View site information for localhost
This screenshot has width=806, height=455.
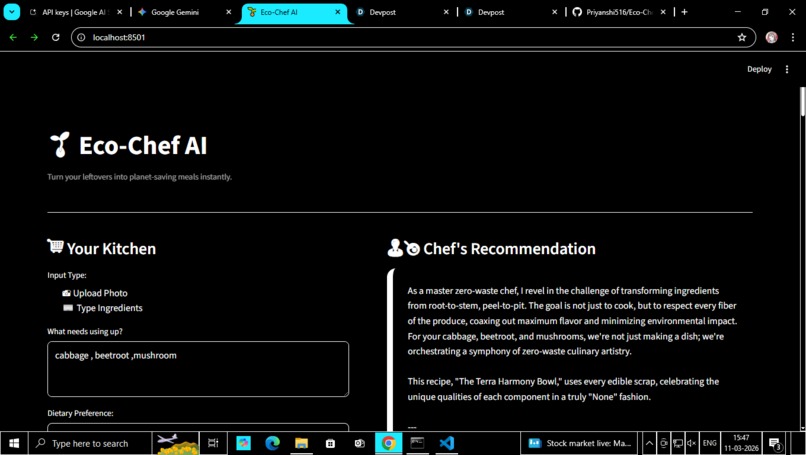(x=81, y=37)
